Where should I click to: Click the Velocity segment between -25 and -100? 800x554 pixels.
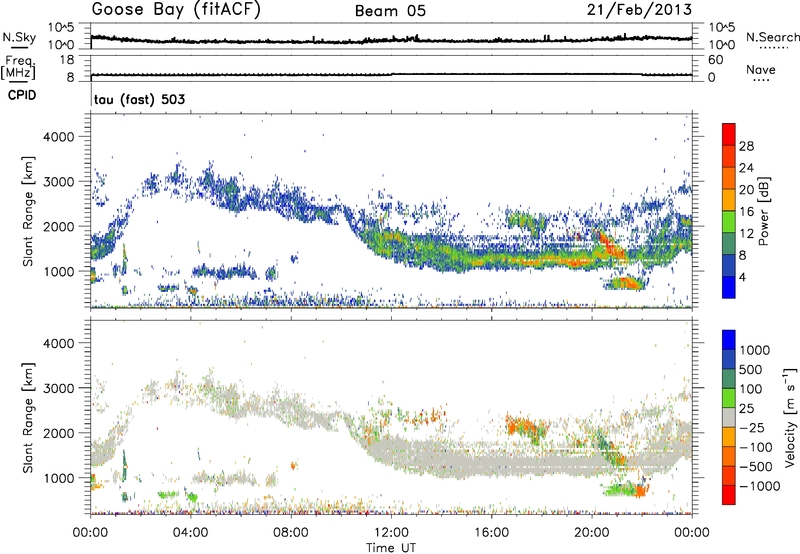729,437
